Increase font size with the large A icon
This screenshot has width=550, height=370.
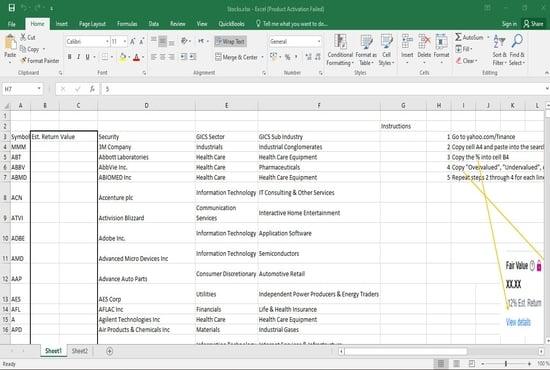coord(133,41)
